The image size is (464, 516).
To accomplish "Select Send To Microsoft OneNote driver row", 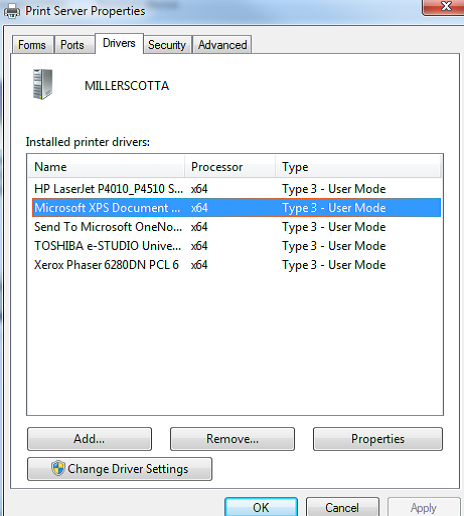I will 236,227.
